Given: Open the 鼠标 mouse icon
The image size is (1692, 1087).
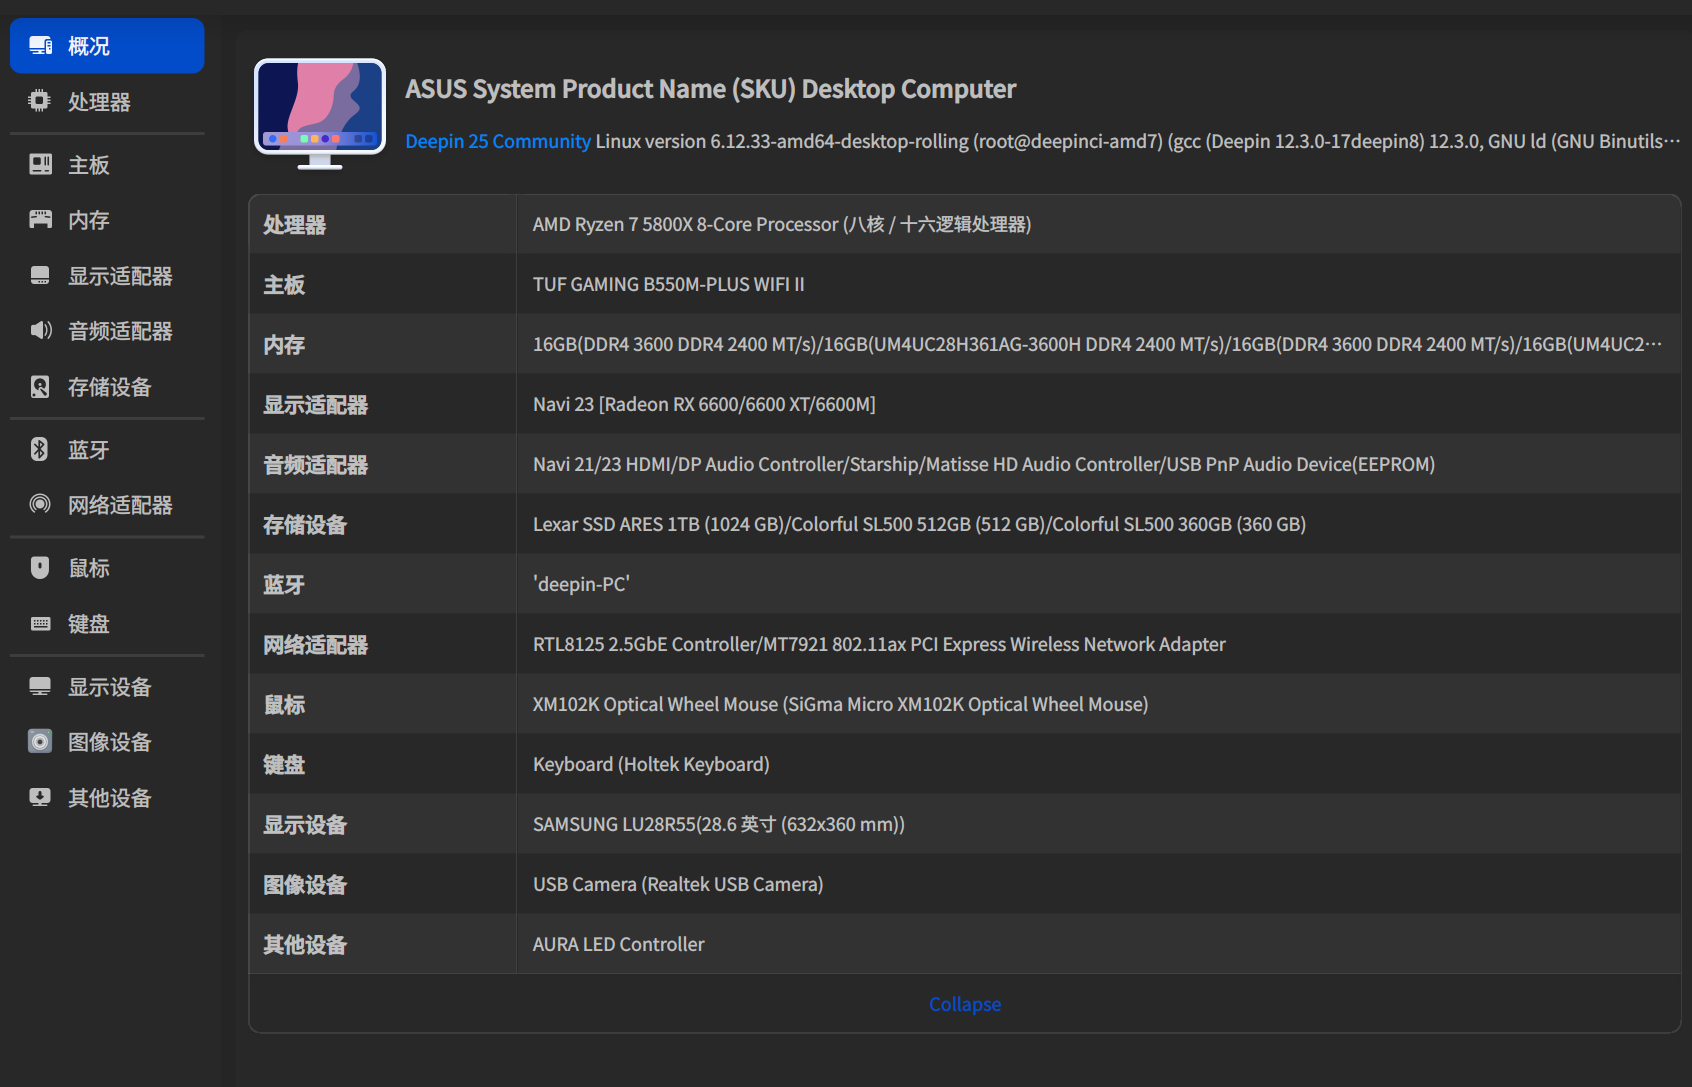Looking at the screenshot, I should (x=40, y=567).
